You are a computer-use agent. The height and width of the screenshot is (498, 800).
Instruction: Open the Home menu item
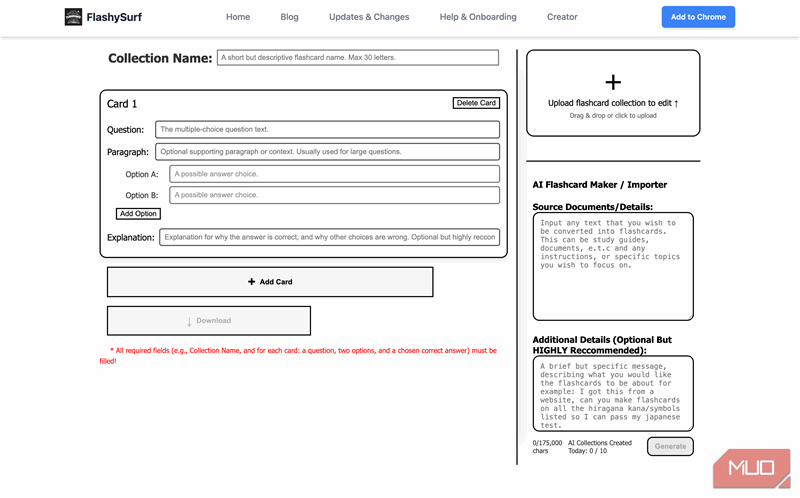[238, 17]
